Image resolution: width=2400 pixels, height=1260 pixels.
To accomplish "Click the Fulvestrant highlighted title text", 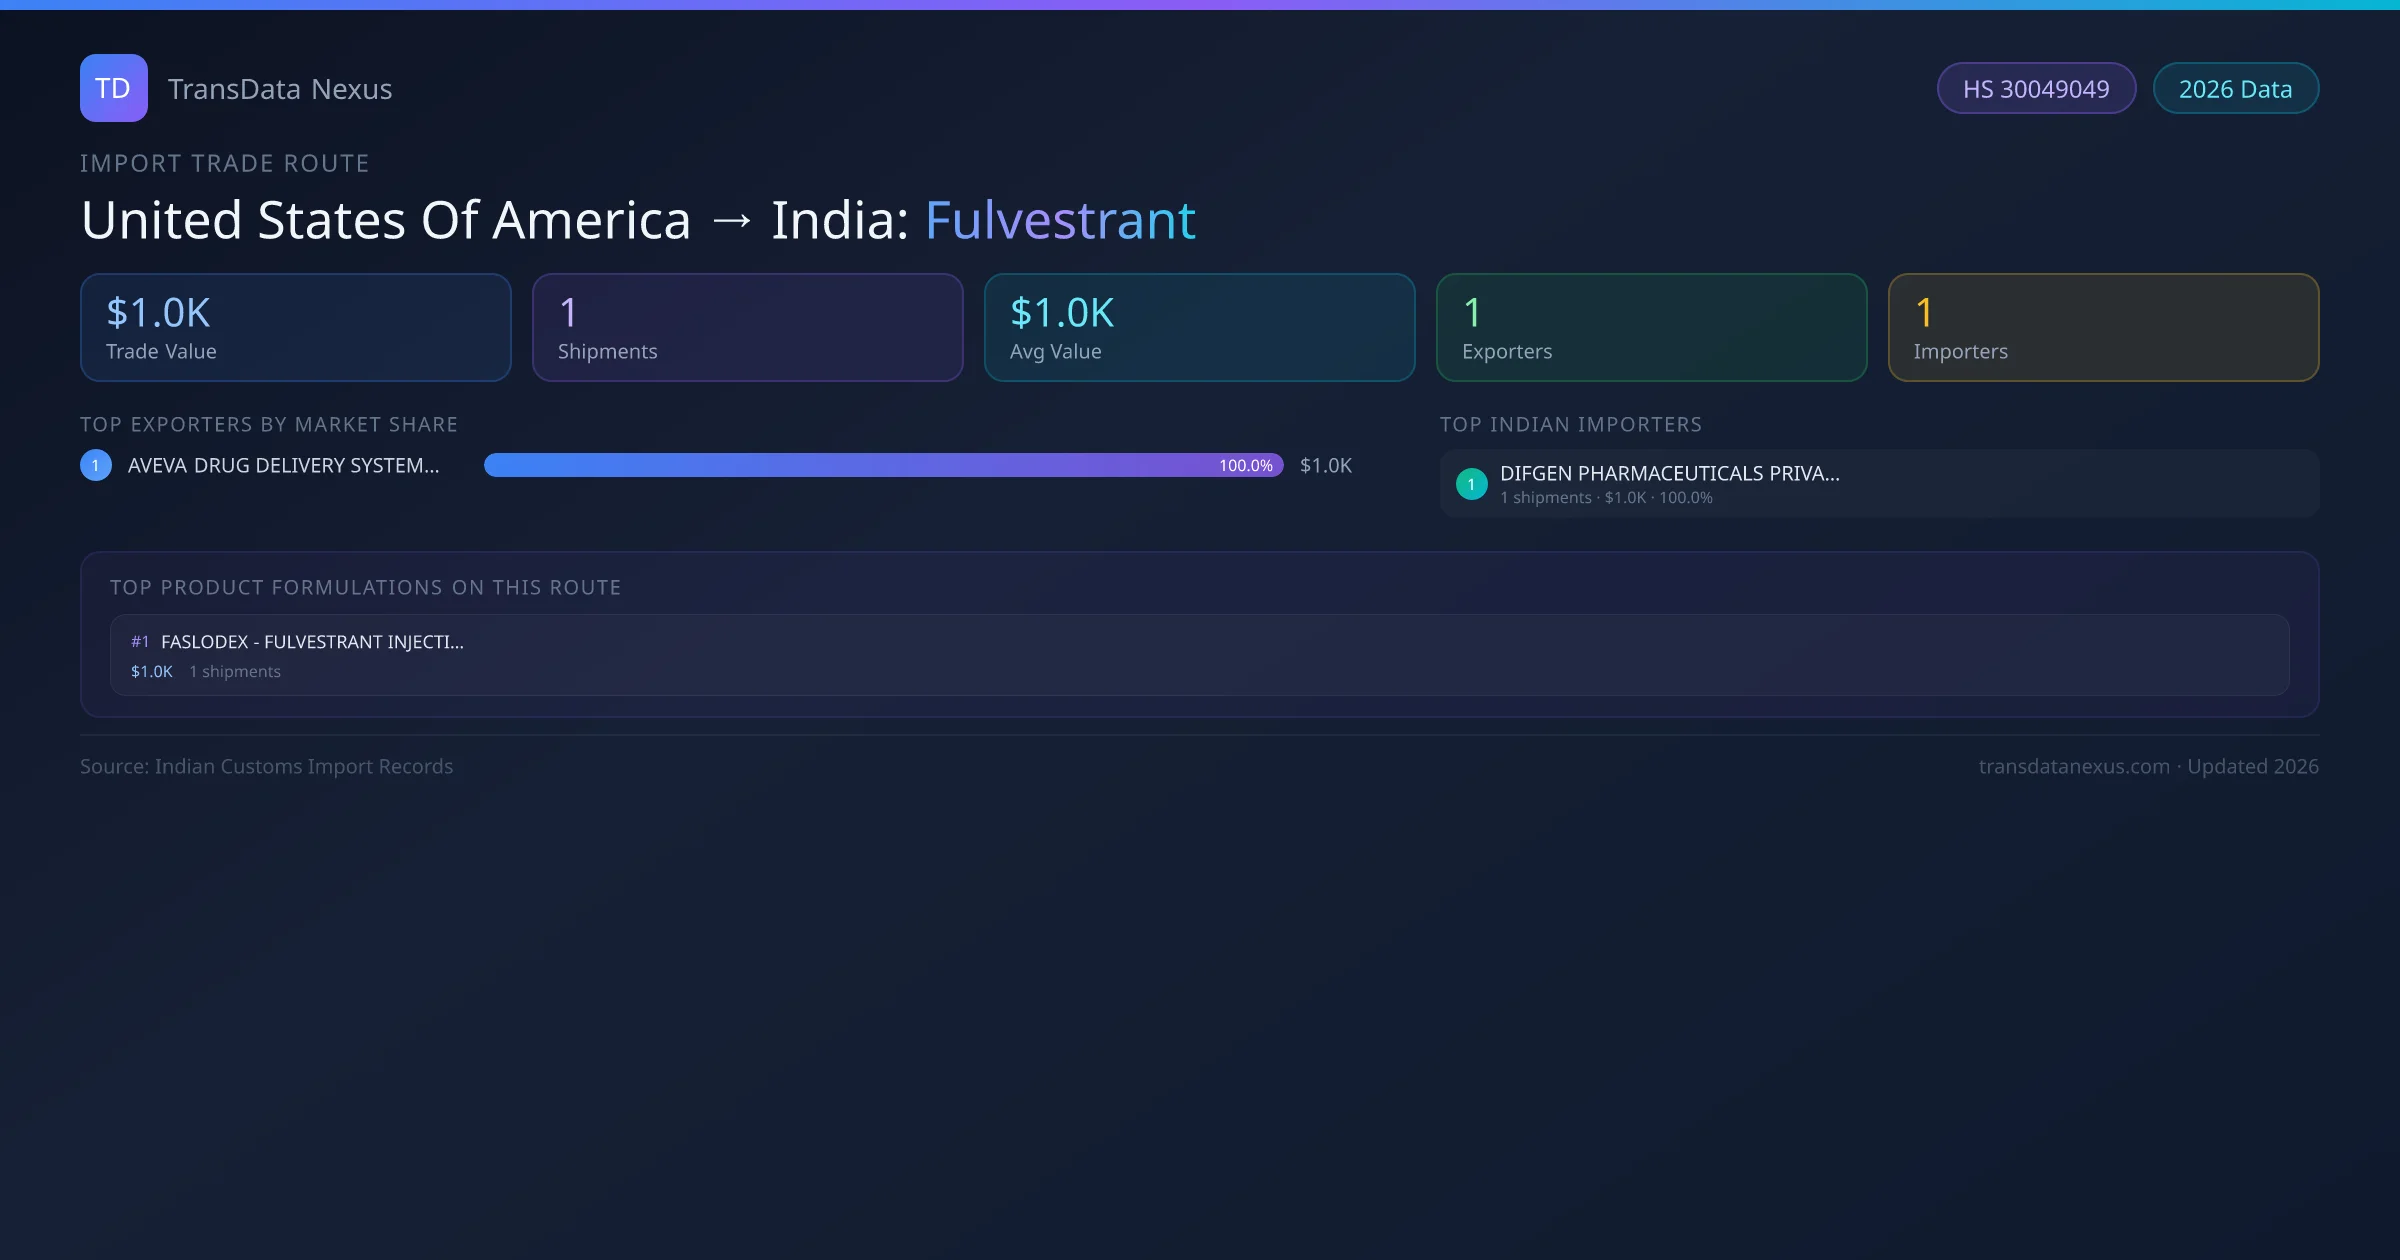I will [1060, 219].
